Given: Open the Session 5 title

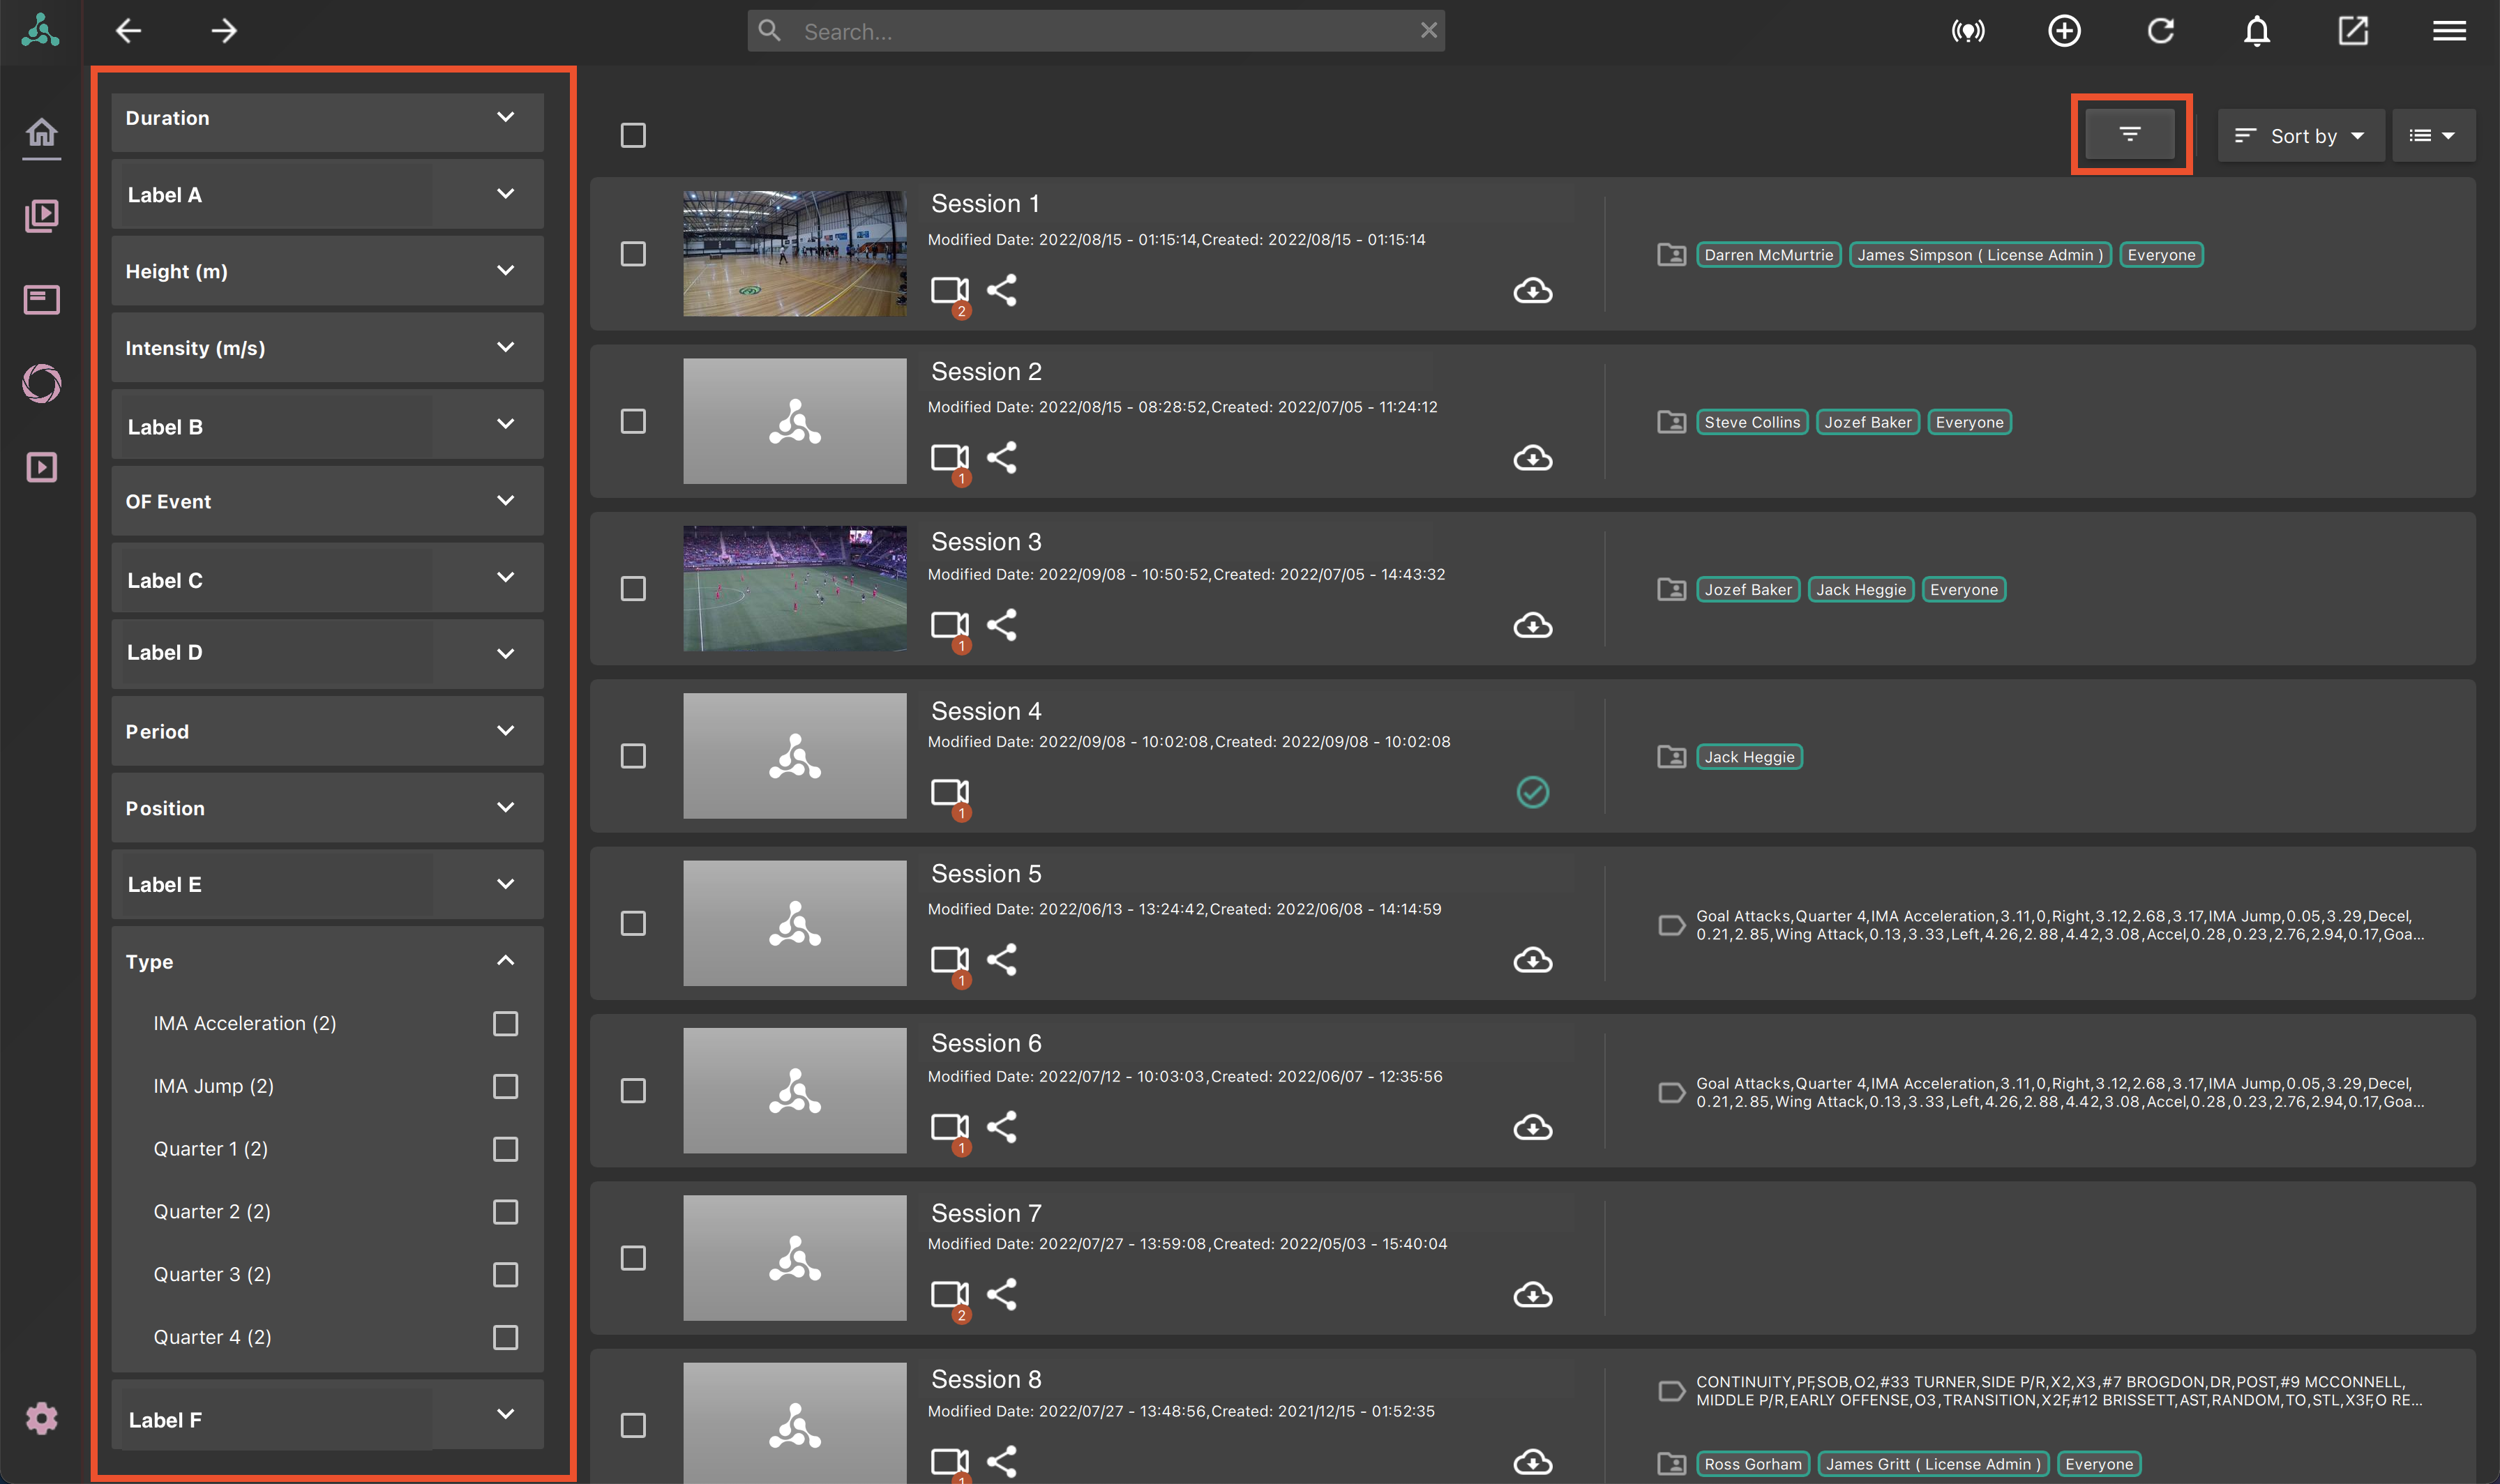Looking at the screenshot, I should coord(986,874).
